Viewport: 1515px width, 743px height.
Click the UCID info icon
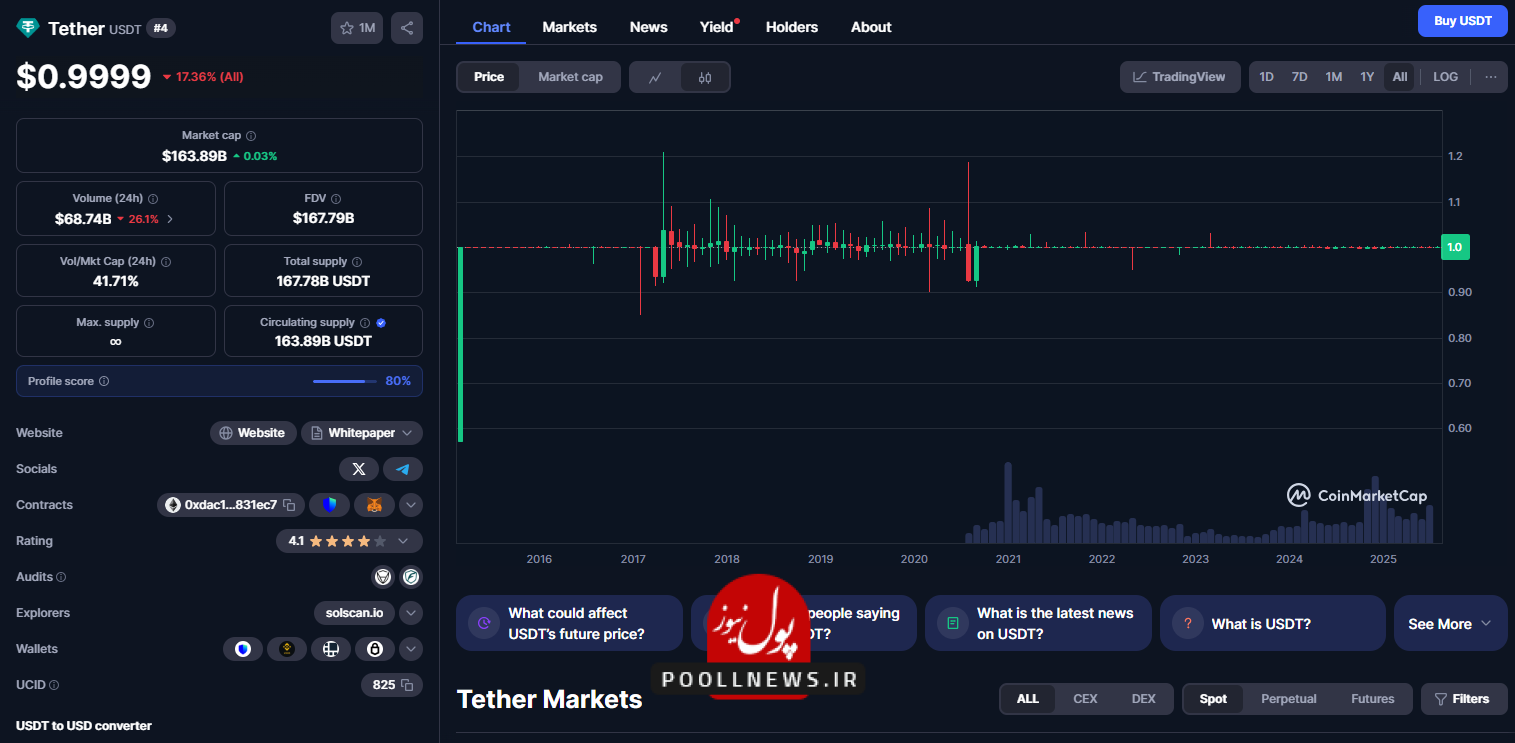click(54, 685)
